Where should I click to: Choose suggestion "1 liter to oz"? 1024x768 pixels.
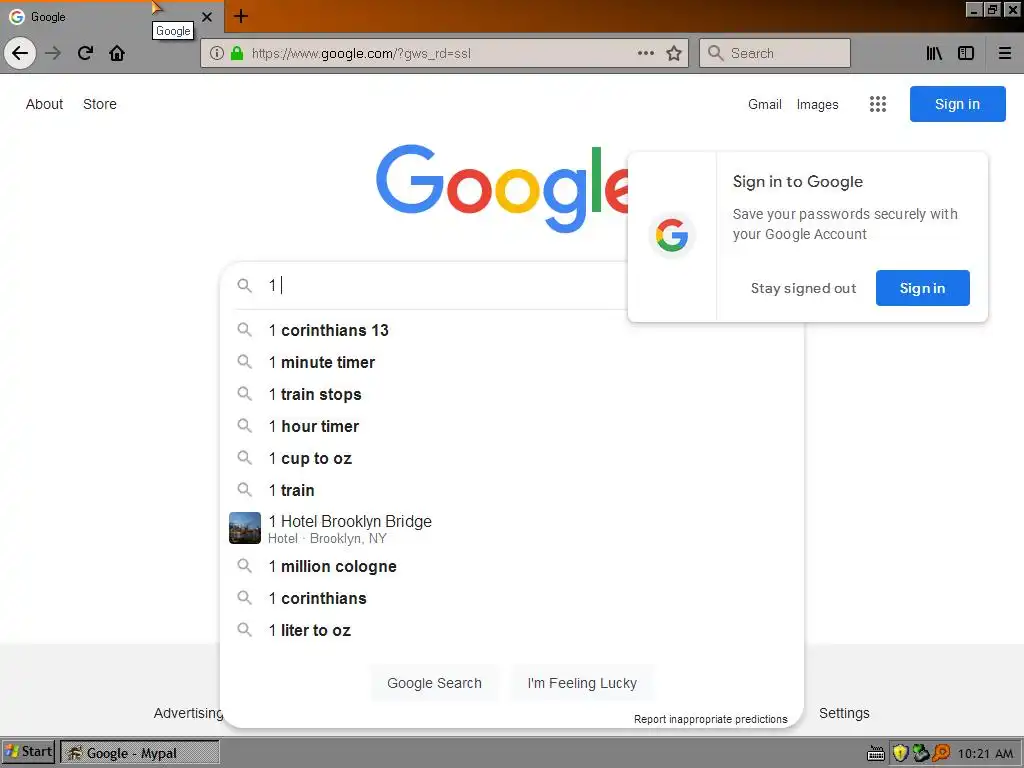click(x=512, y=630)
